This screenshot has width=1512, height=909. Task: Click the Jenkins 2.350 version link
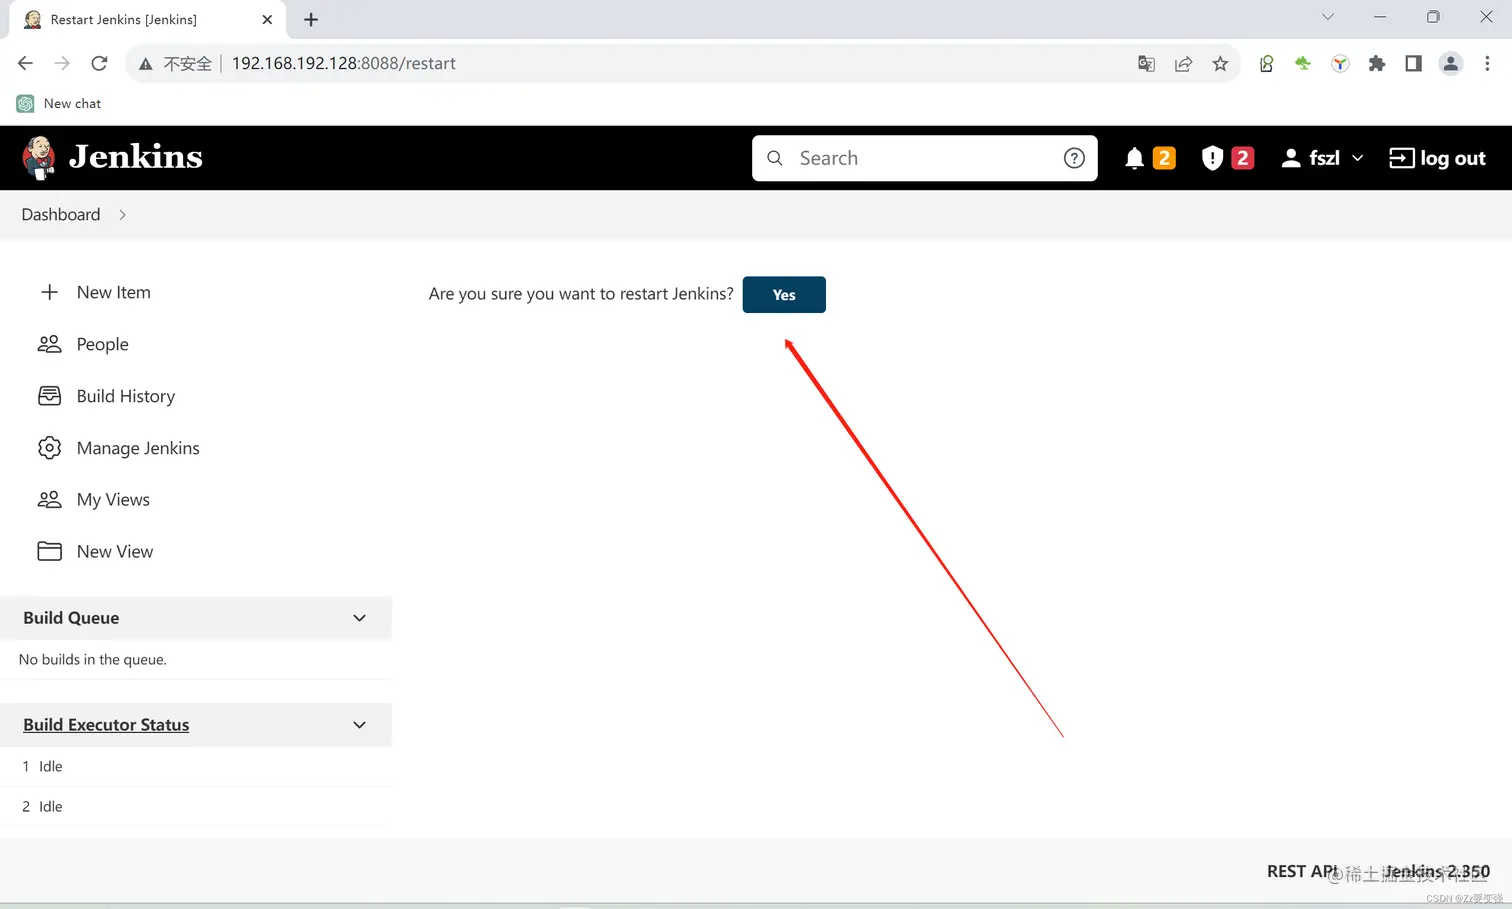tap(1437, 871)
